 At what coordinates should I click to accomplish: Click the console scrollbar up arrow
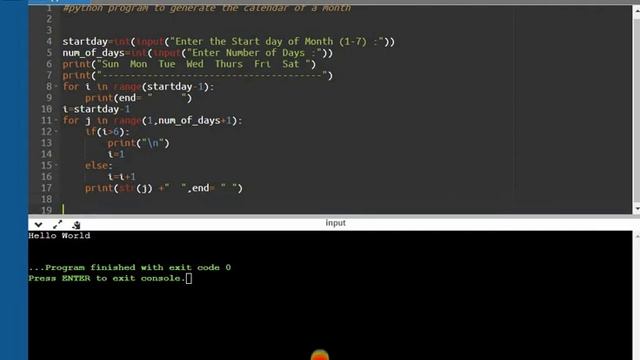point(636,236)
